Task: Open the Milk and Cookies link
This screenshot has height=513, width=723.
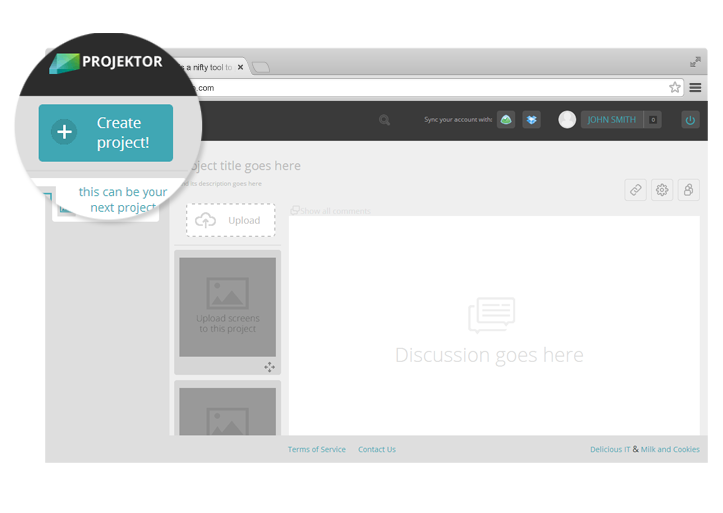Action: click(670, 449)
